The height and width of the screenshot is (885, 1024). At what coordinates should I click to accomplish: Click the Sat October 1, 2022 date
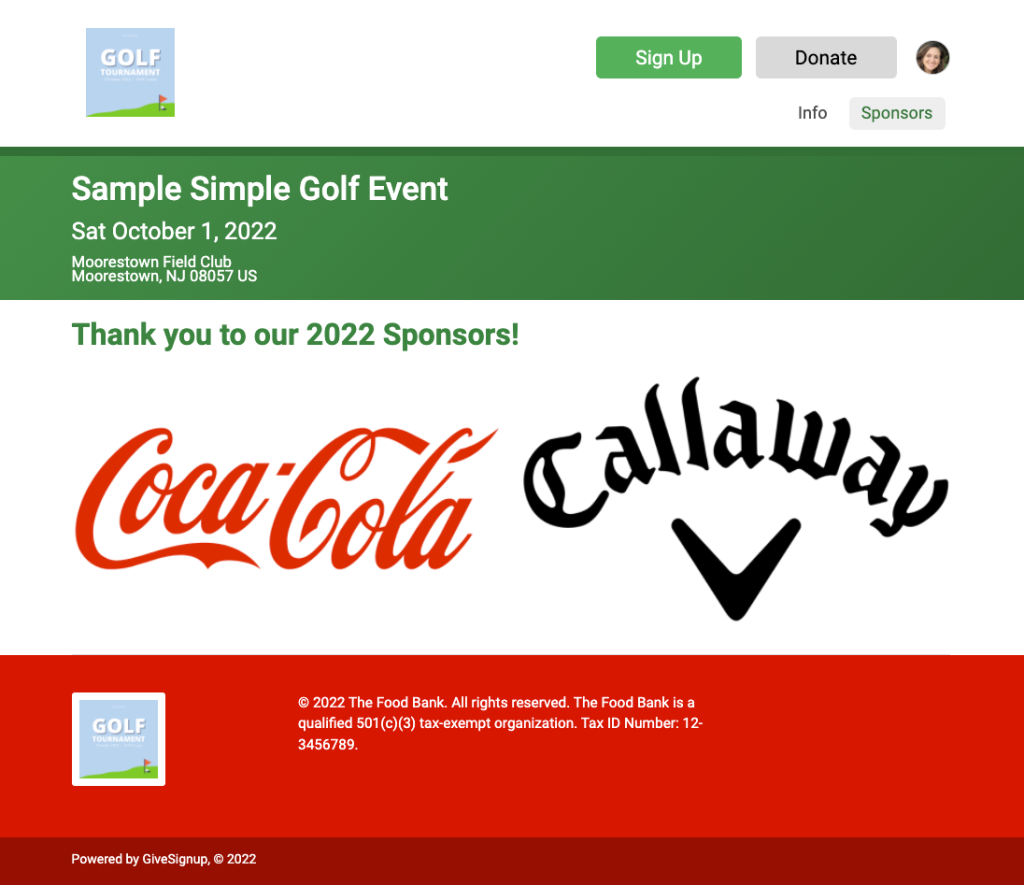pos(174,231)
